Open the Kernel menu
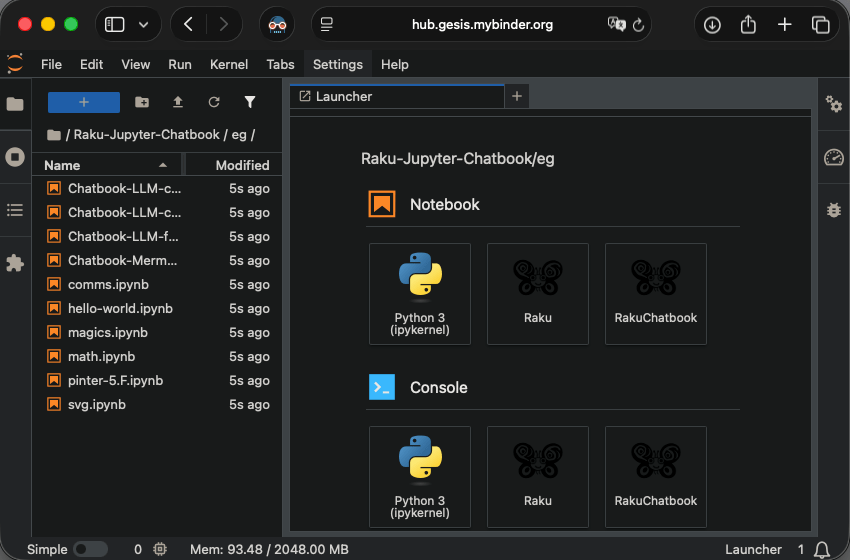850x560 pixels. coord(229,64)
